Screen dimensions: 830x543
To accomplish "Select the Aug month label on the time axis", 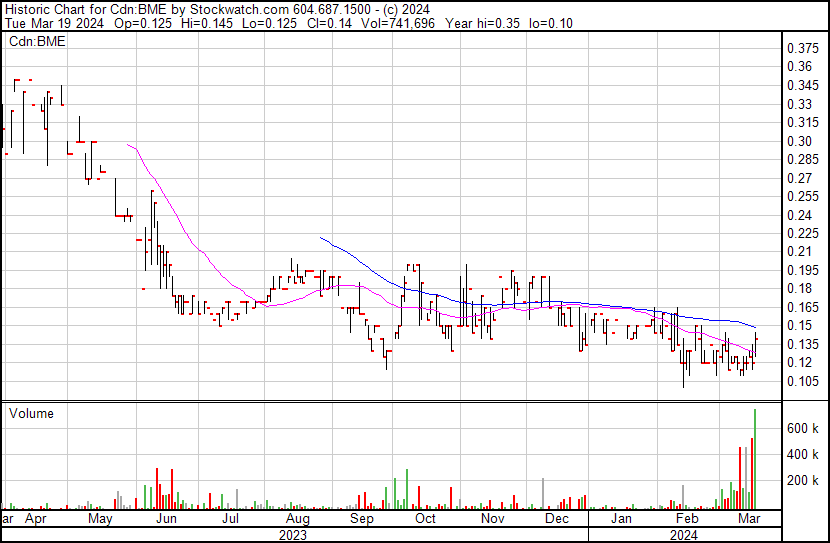I will click(296, 519).
